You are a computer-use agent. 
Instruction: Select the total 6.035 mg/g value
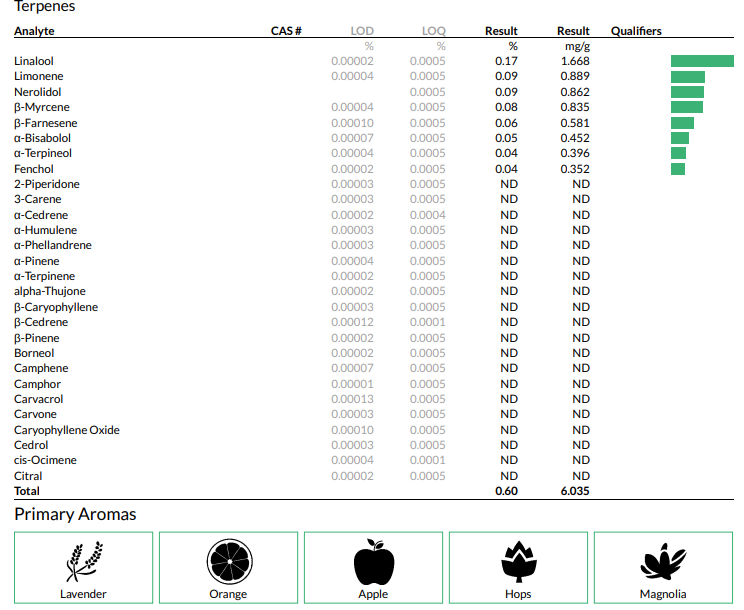pyautogui.click(x=574, y=491)
